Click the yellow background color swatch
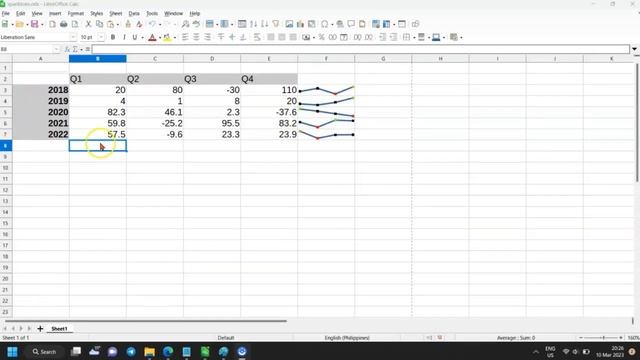This screenshot has height=360, width=640. pyautogui.click(x=167, y=37)
